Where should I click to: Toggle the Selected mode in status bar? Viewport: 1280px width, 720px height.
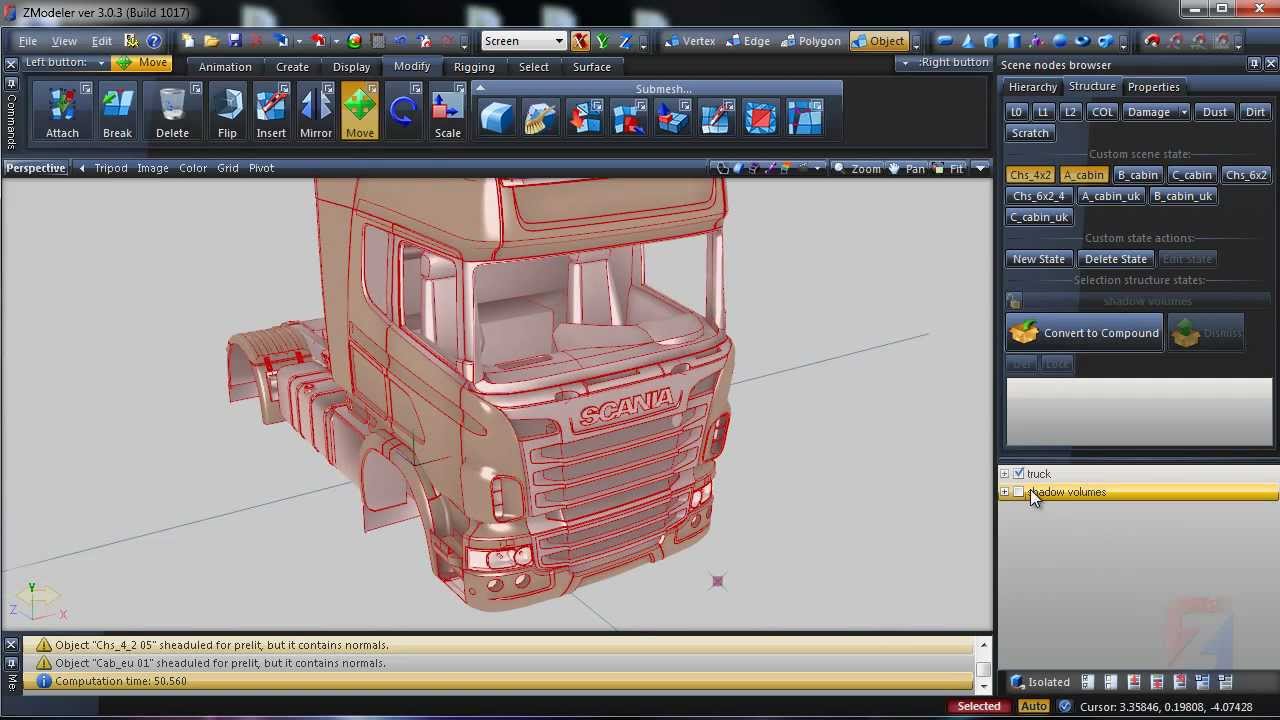pos(979,707)
